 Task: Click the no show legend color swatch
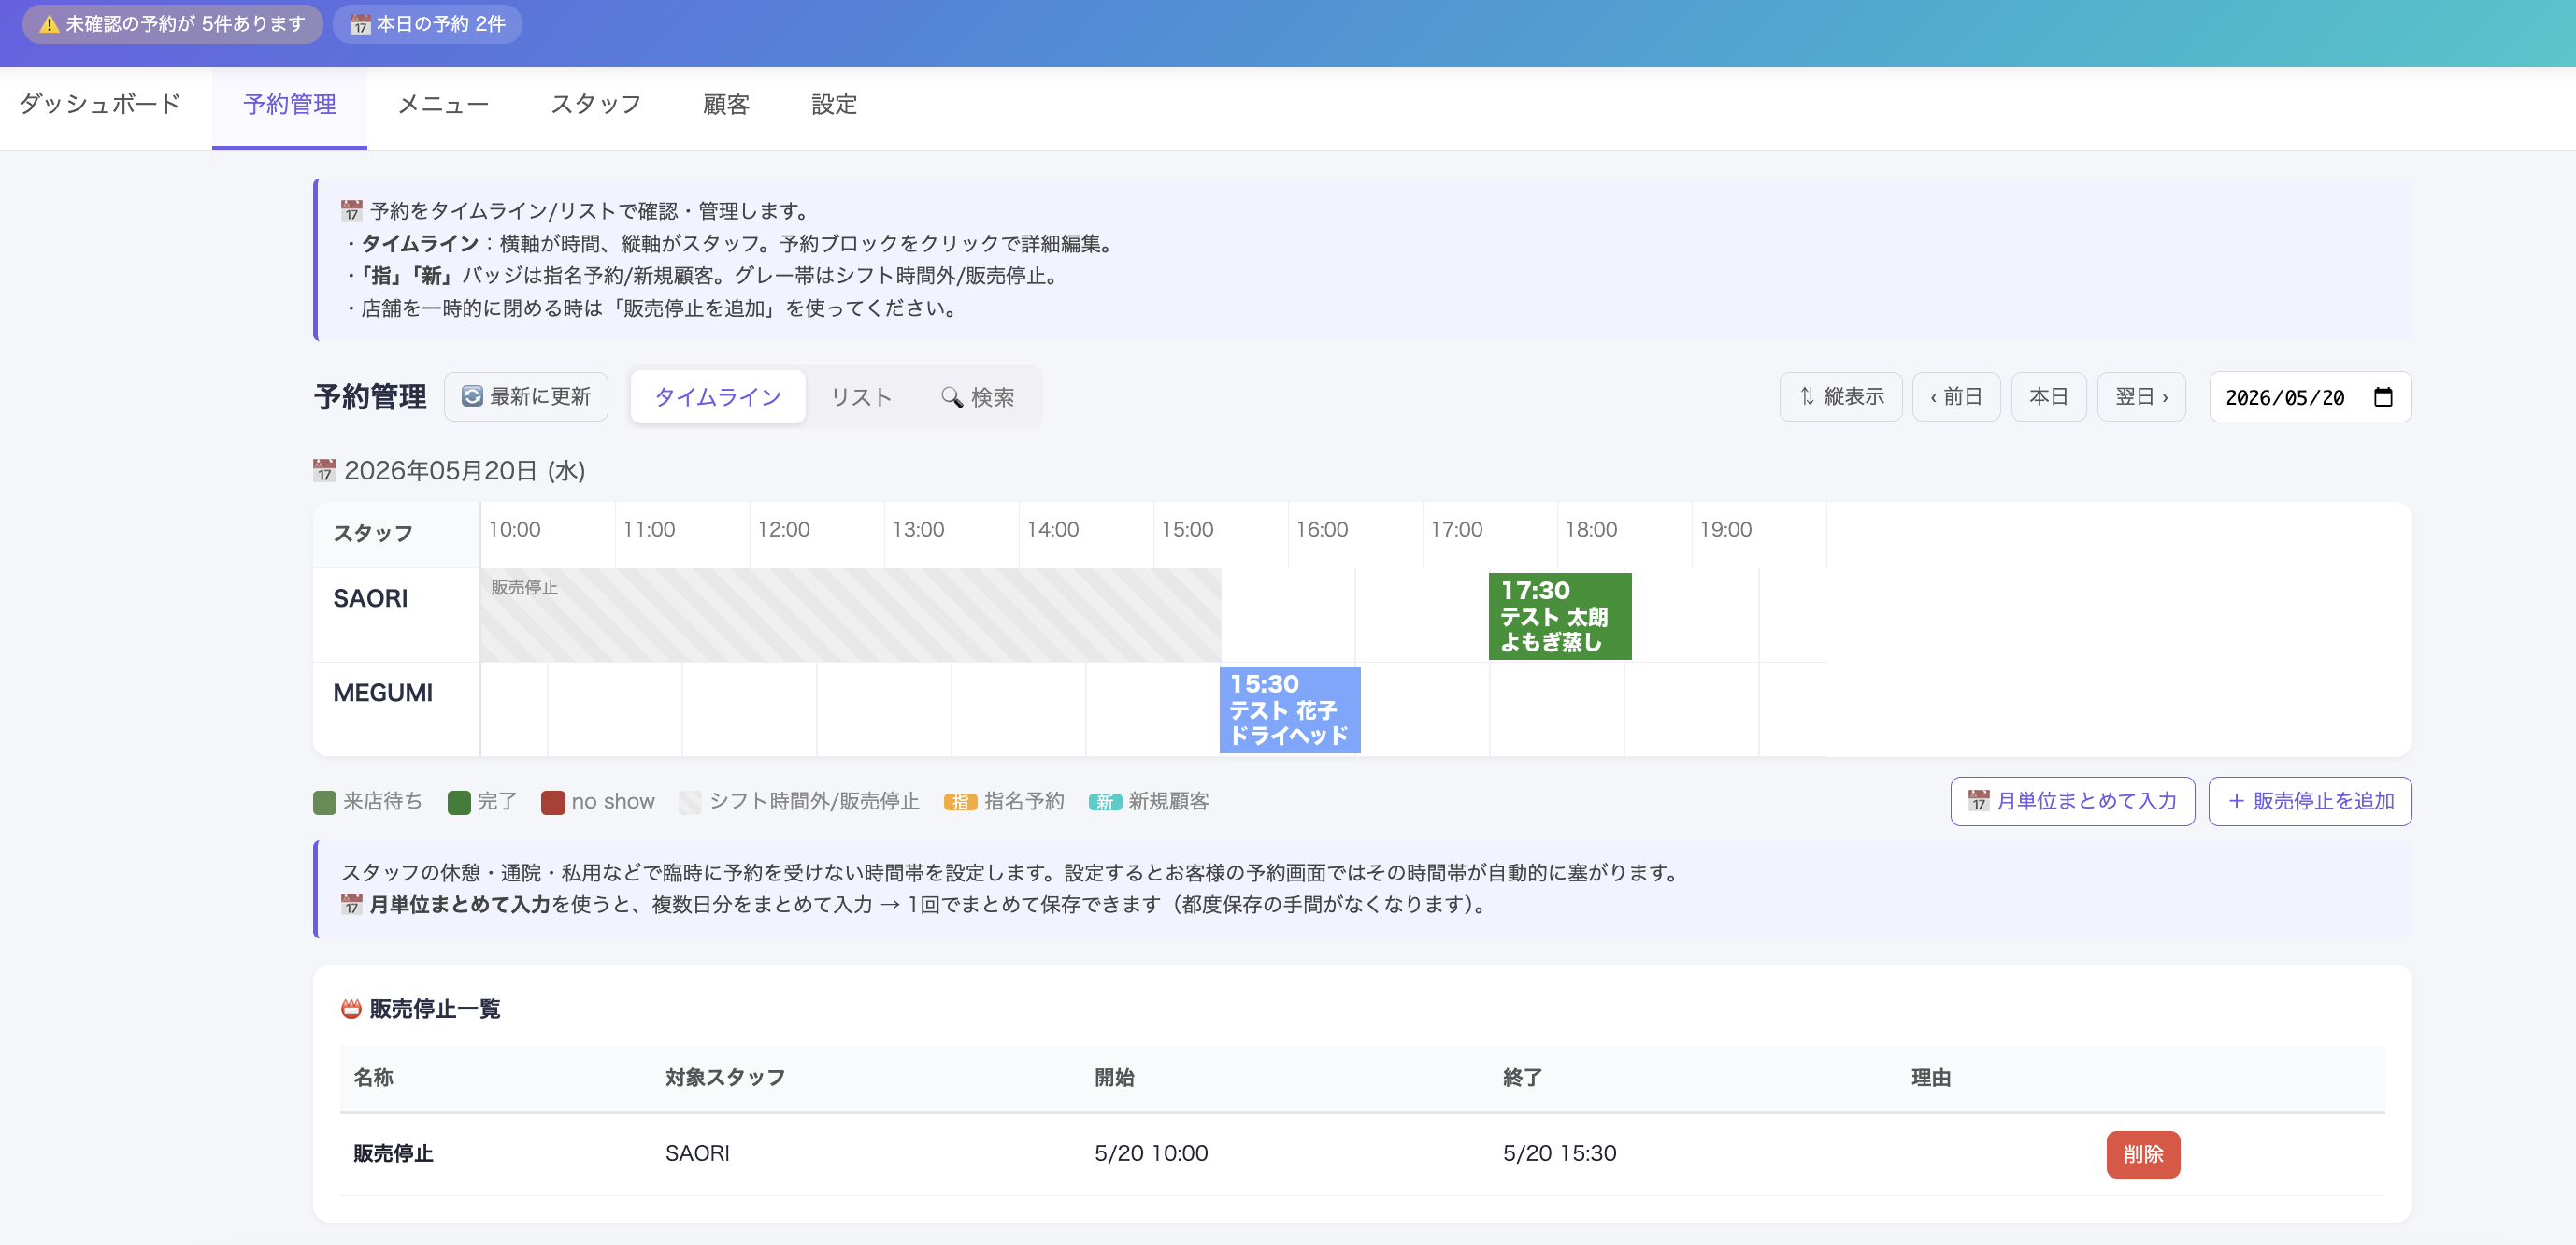pos(553,802)
